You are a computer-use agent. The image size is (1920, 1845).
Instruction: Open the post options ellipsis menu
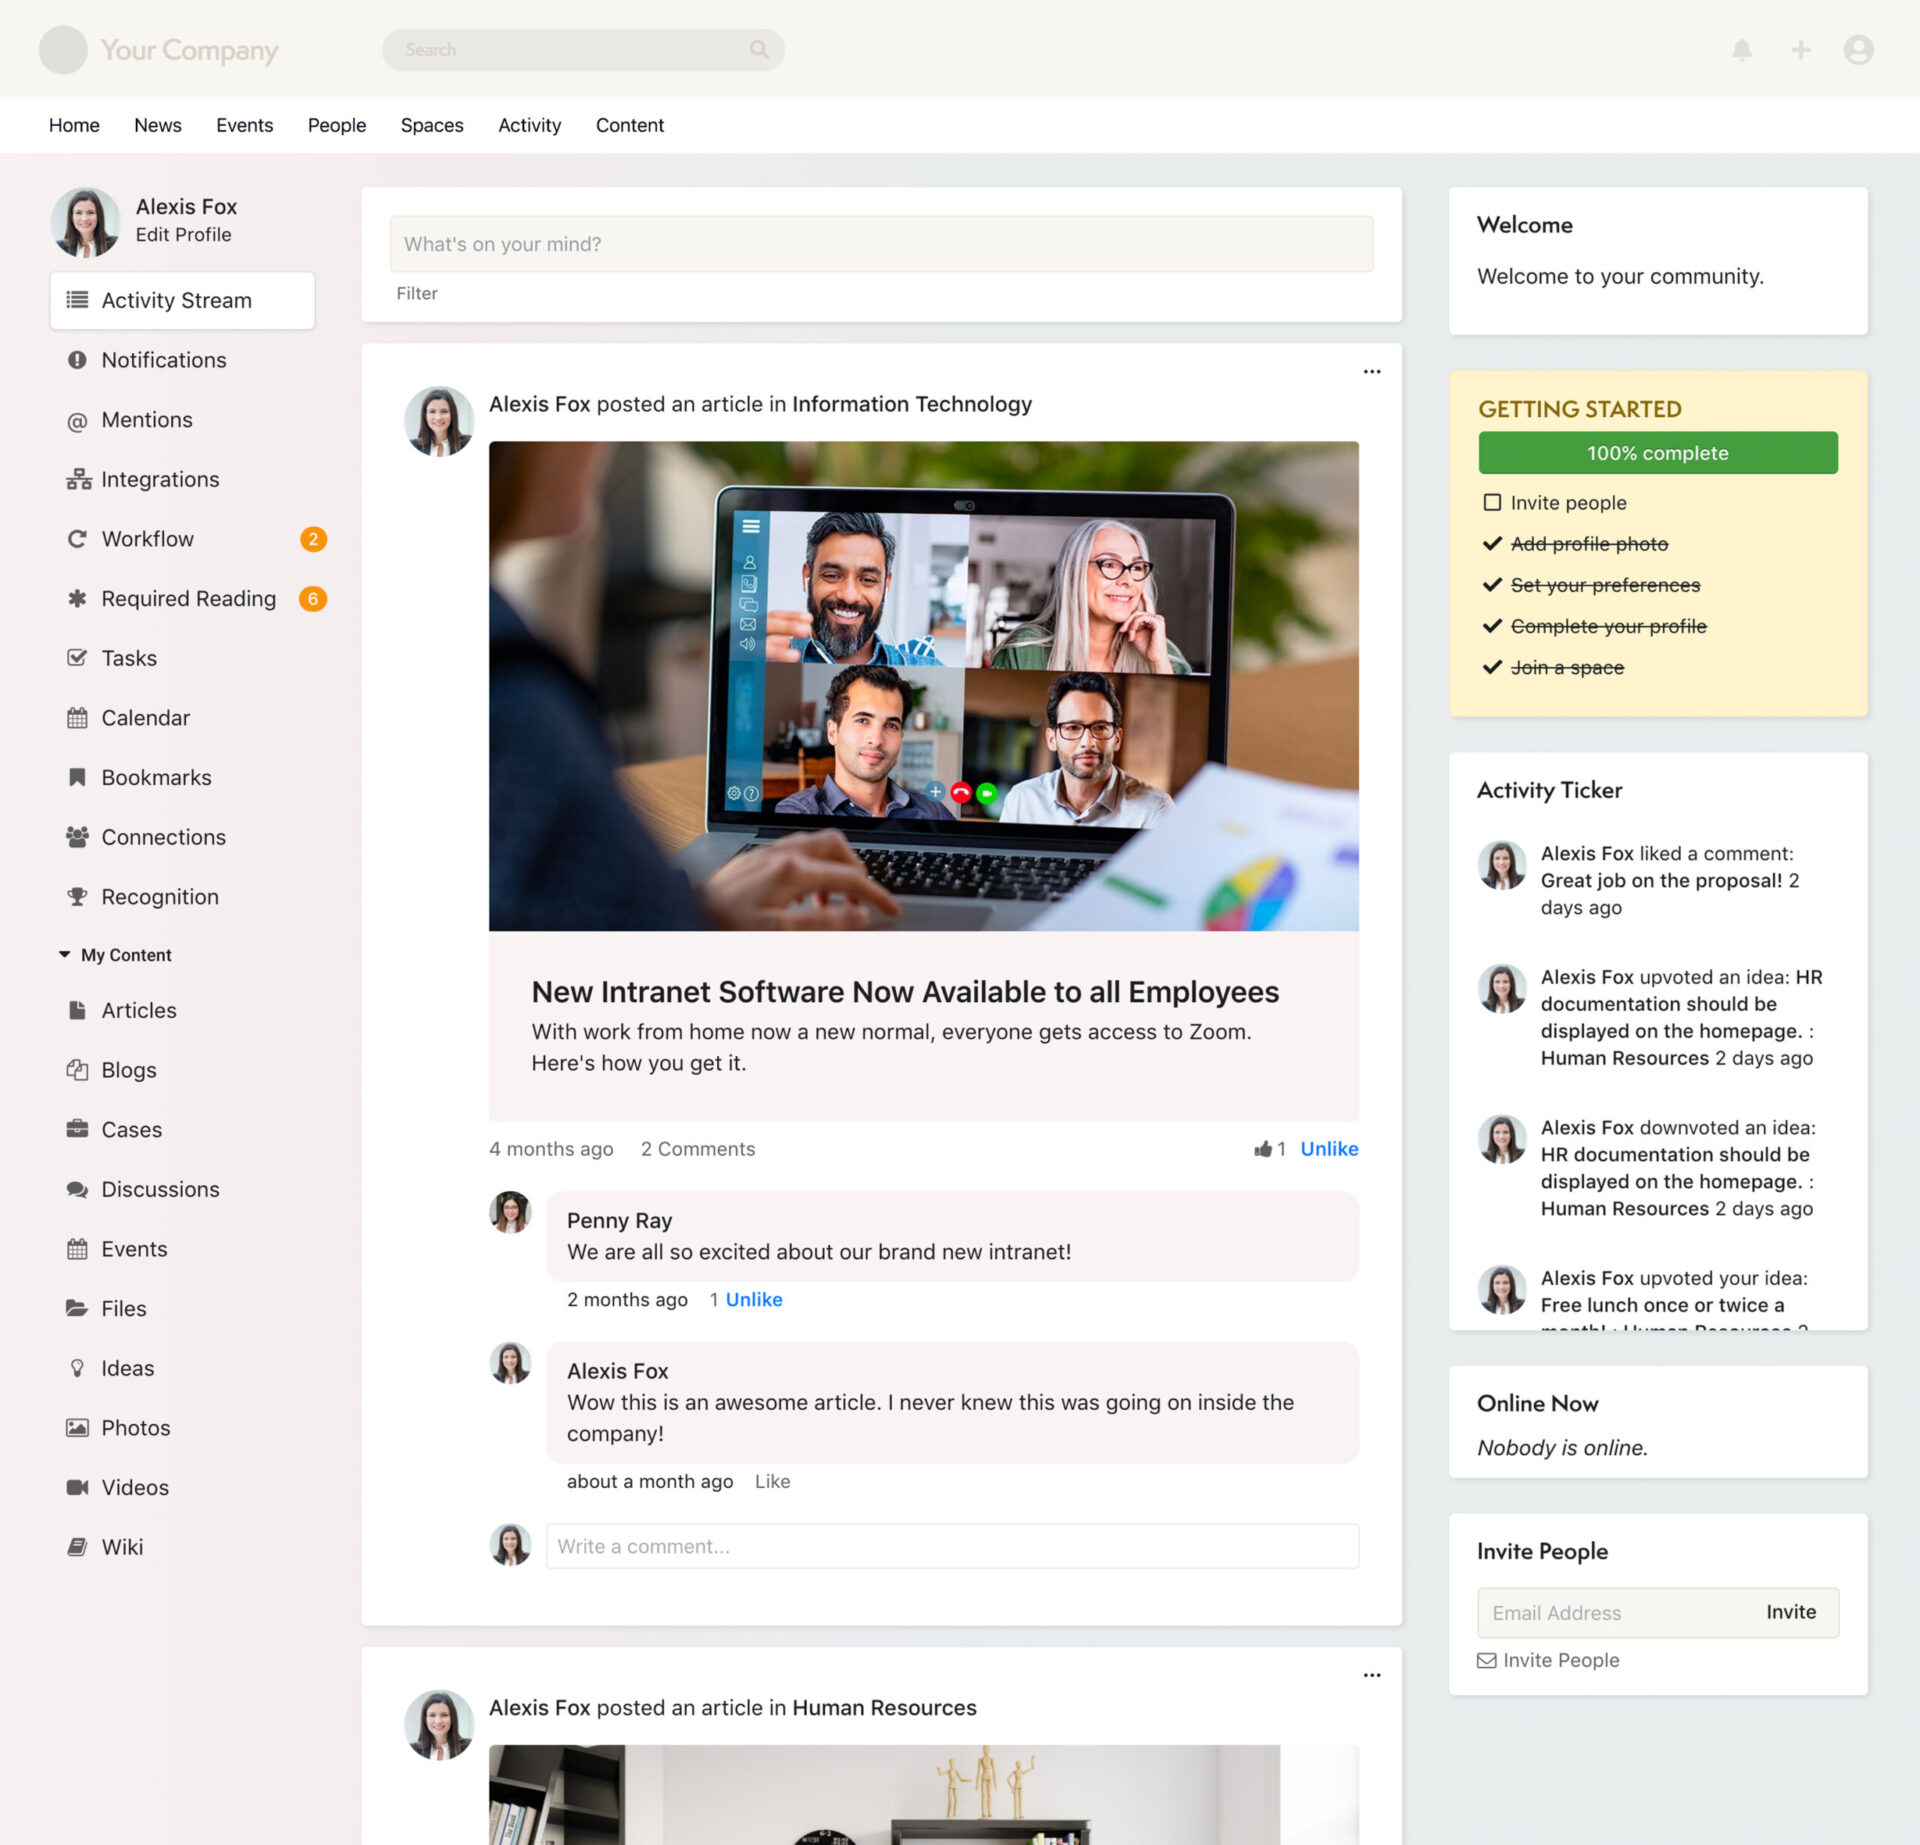click(x=1371, y=371)
